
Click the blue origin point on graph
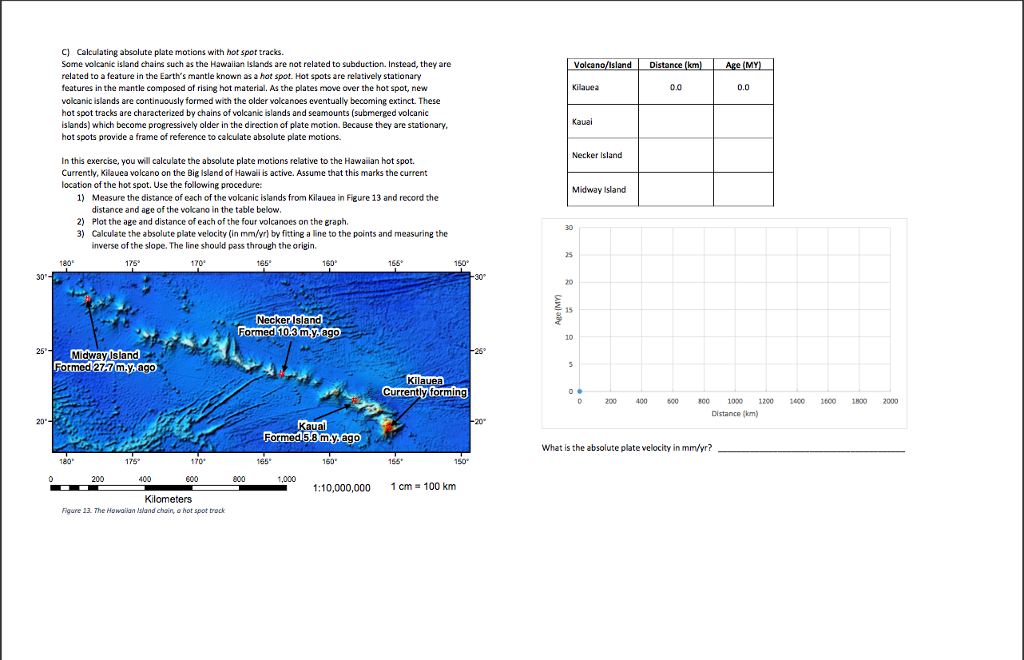[579, 392]
